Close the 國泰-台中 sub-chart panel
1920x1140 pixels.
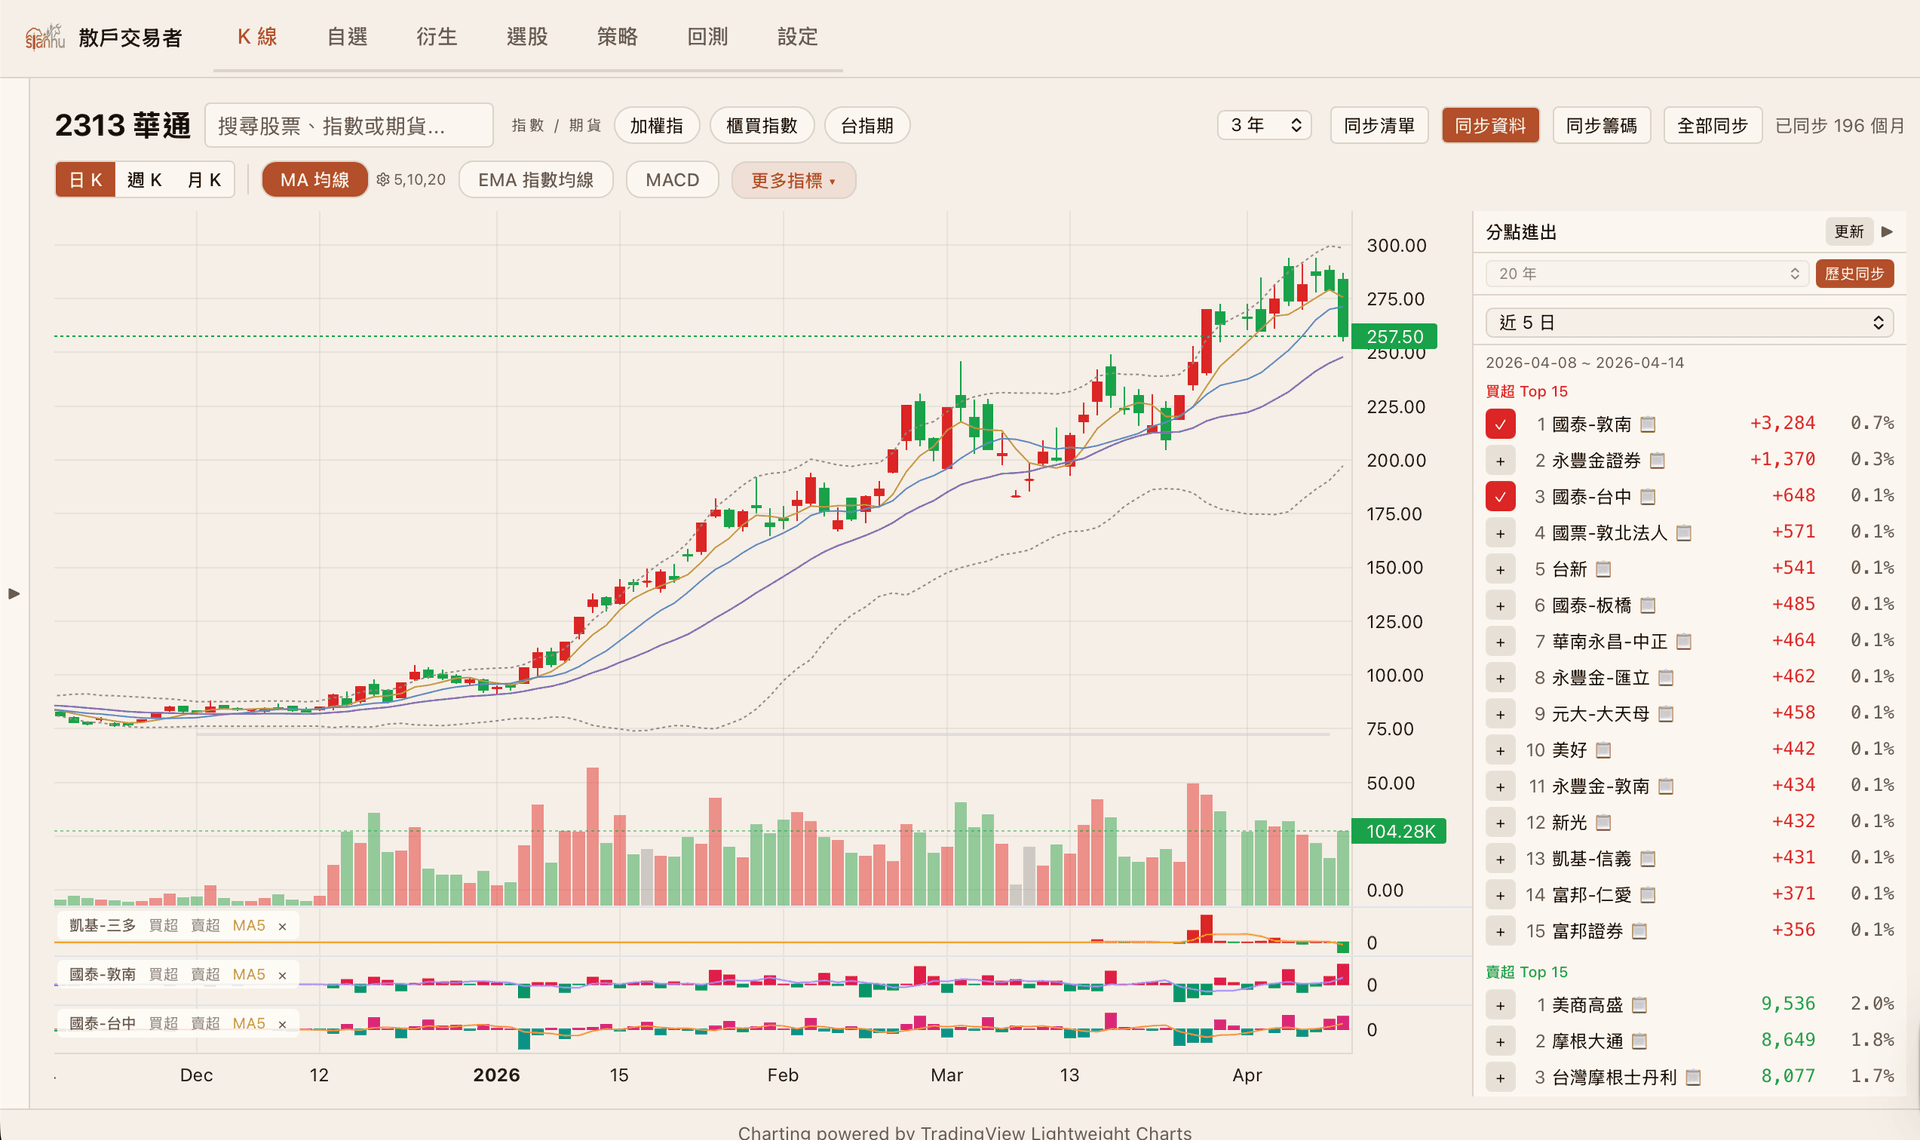tap(282, 1024)
